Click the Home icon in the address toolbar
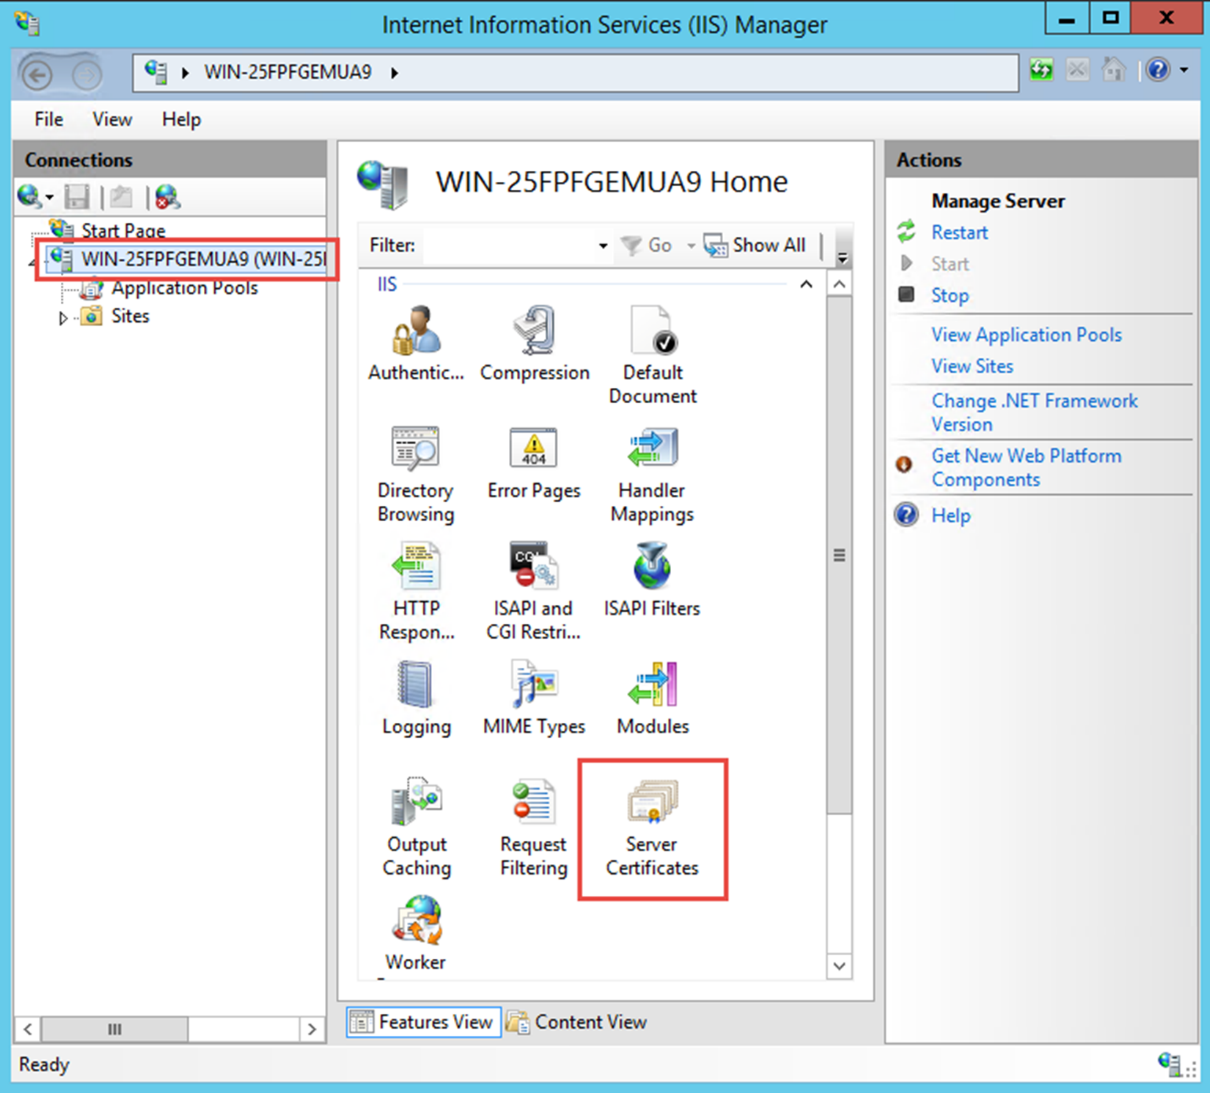The height and width of the screenshot is (1093, 1210). [1113, 70]
